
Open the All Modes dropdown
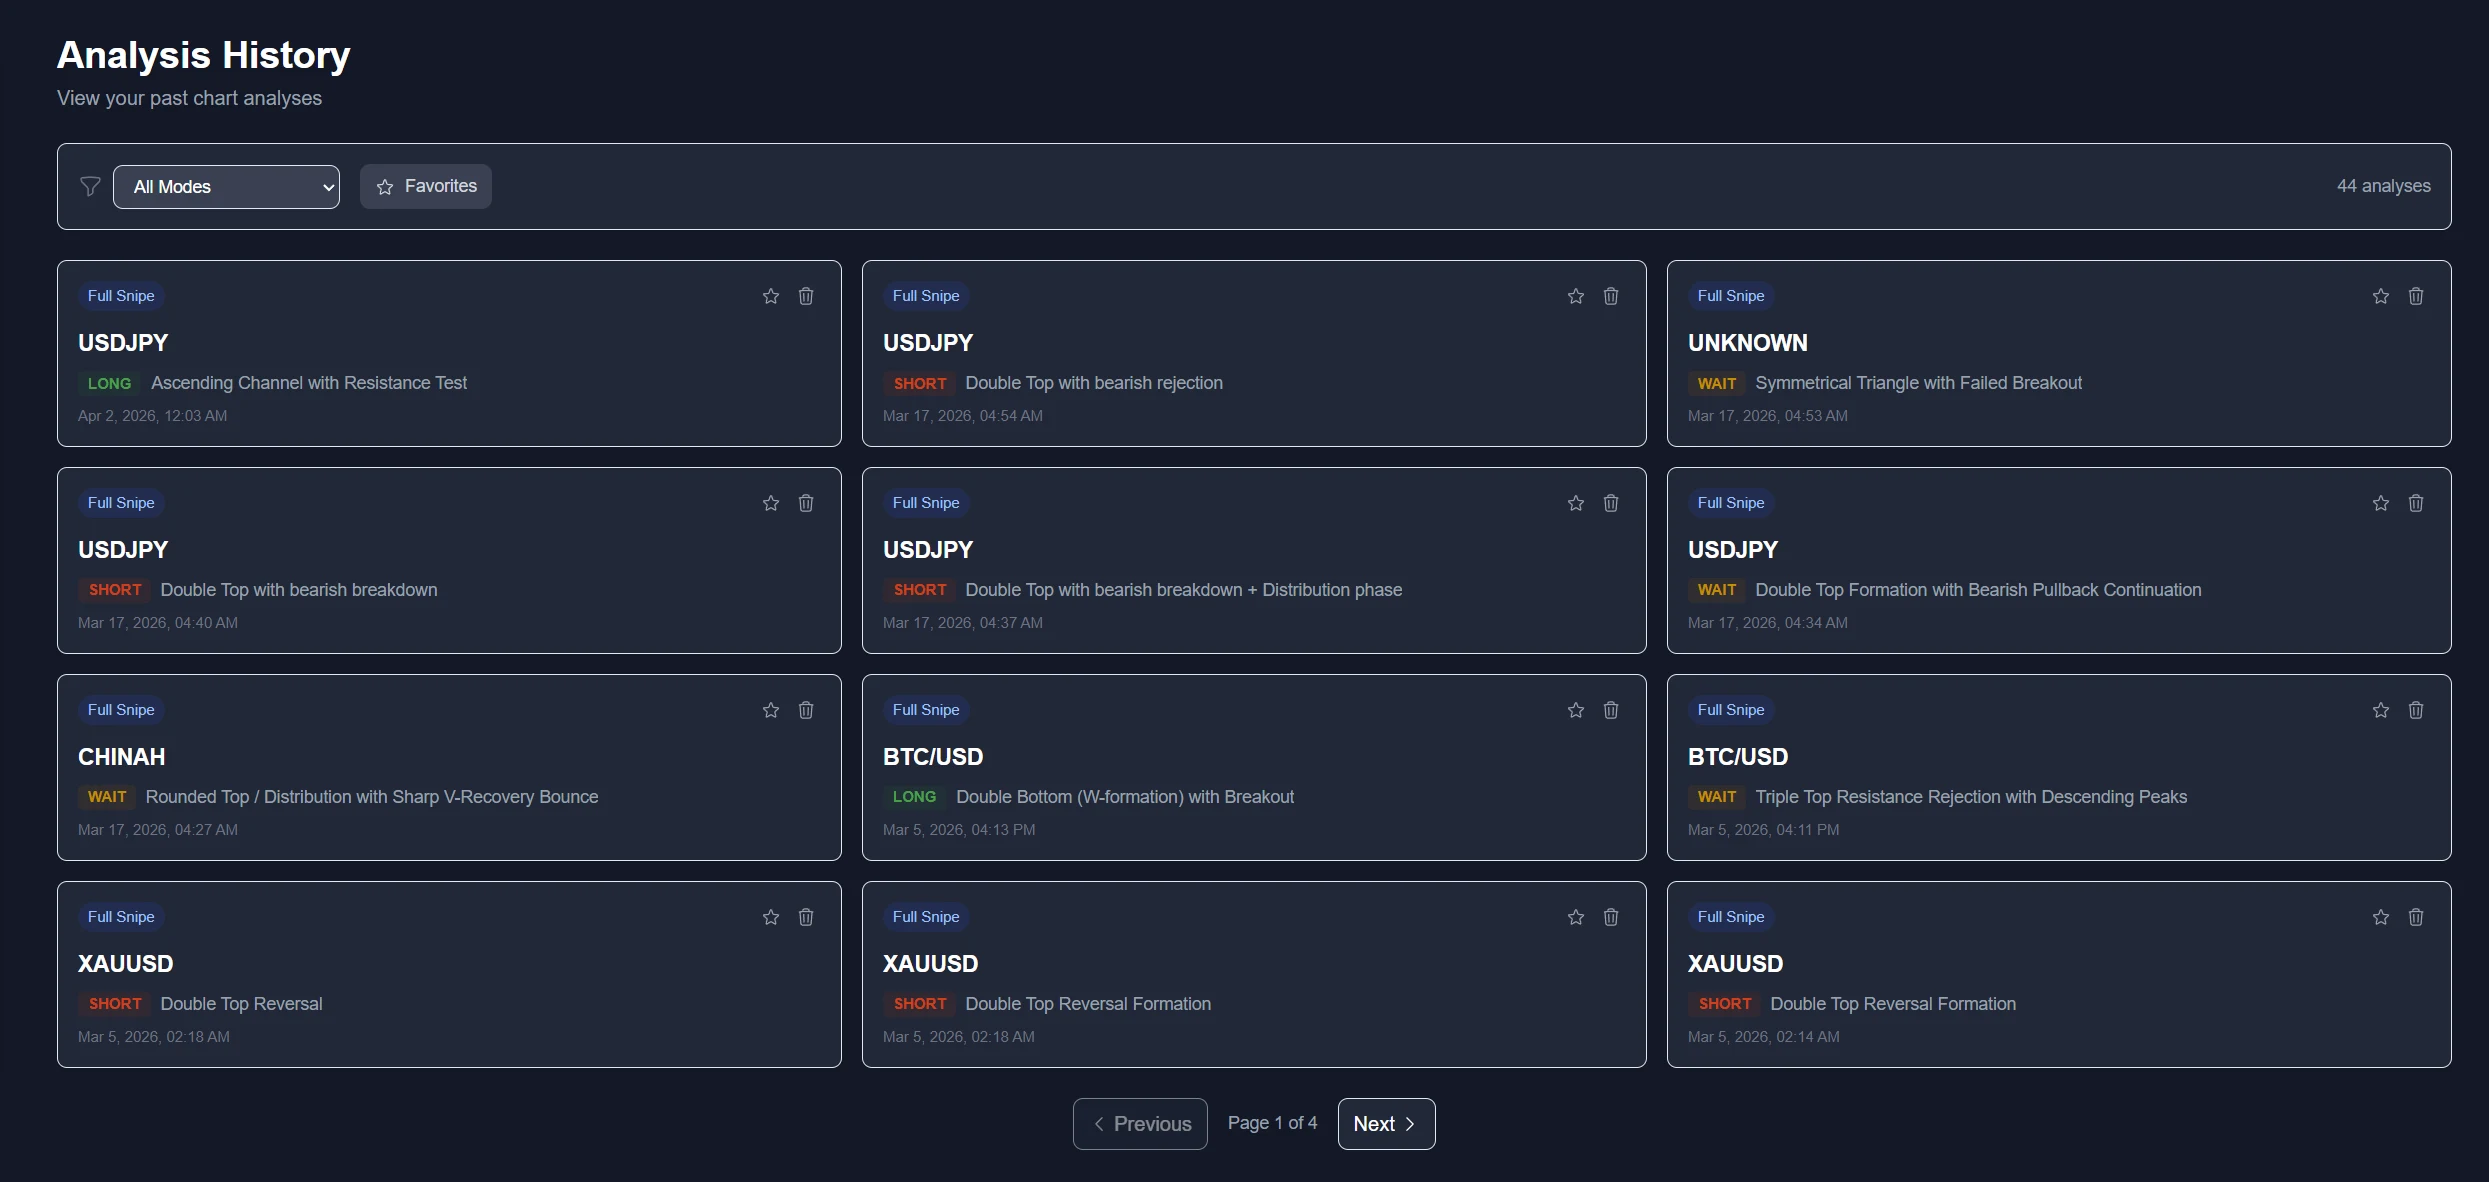point(226,187)
